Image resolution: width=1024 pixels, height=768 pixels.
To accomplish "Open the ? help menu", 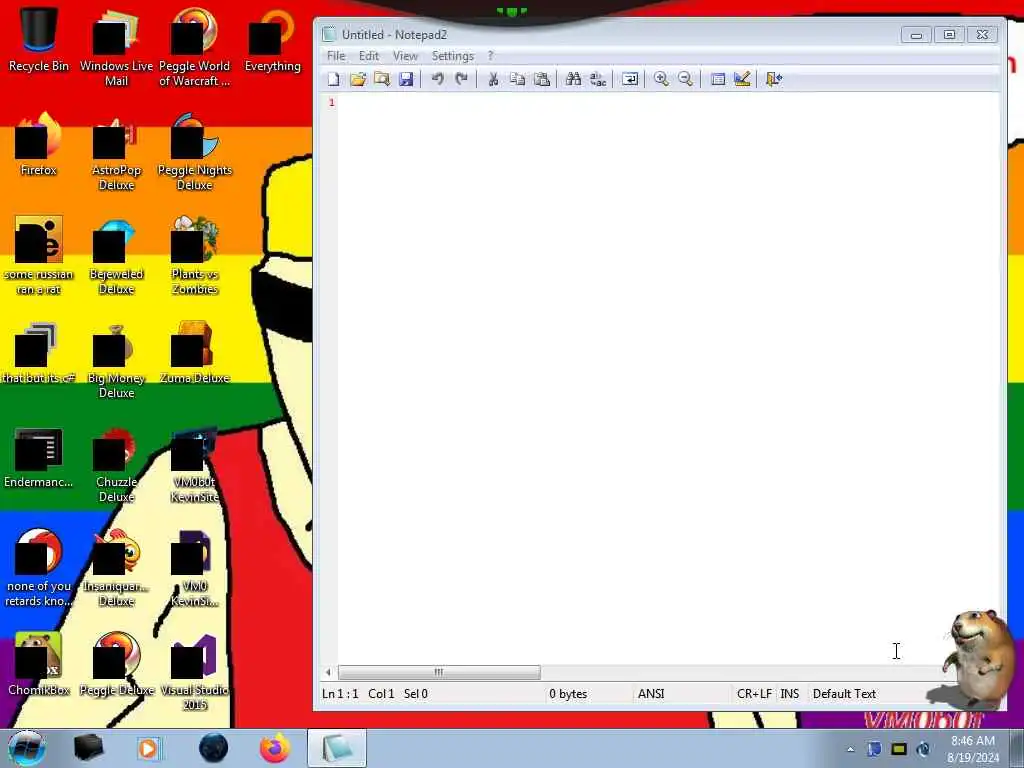I will click(x=490, y=56).
